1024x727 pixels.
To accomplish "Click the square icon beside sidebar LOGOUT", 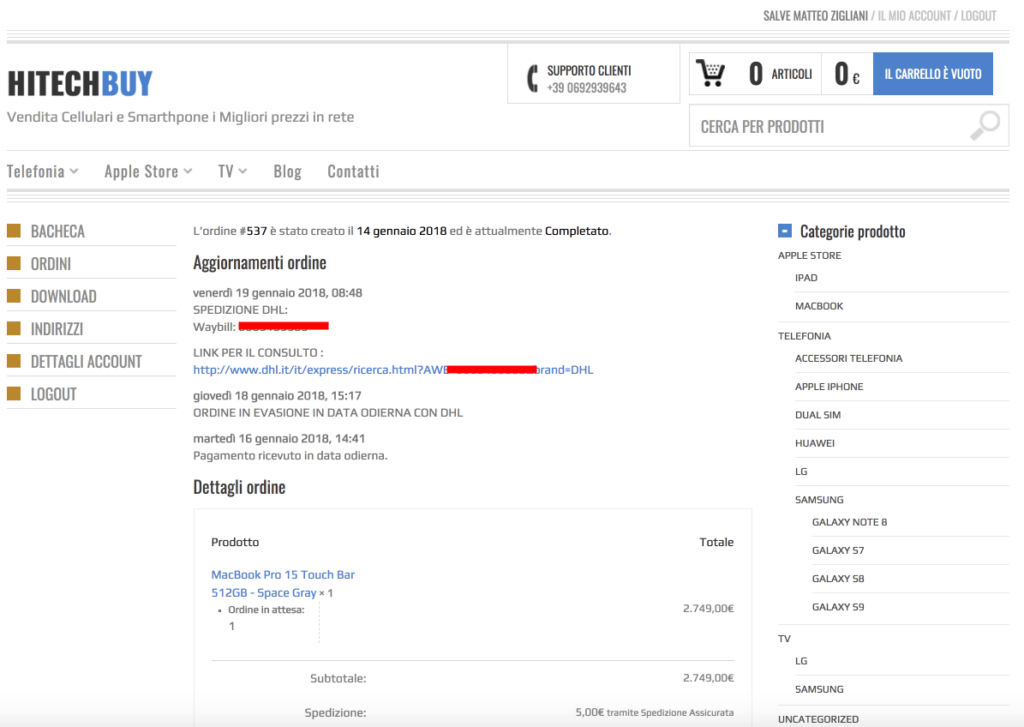I will point(14,394).
